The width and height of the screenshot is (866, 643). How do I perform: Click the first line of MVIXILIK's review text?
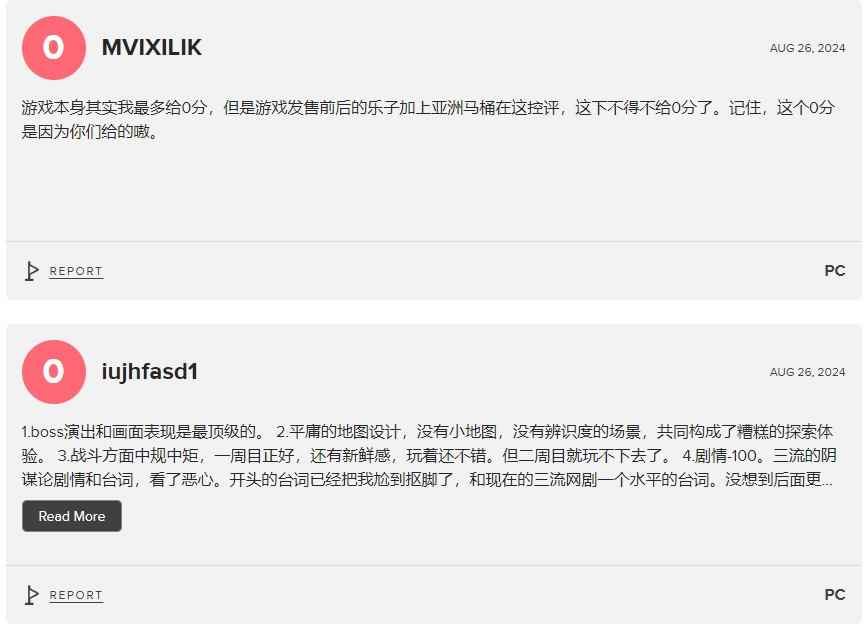428,107
